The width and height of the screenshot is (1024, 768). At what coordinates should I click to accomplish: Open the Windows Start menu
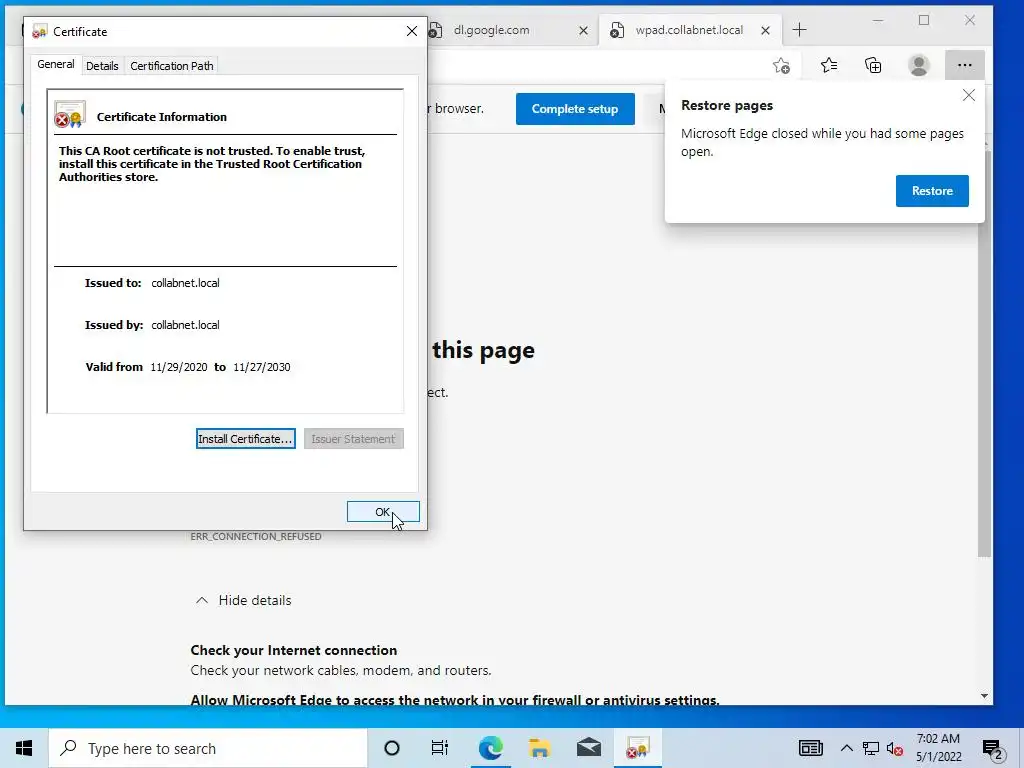point(24,748)
